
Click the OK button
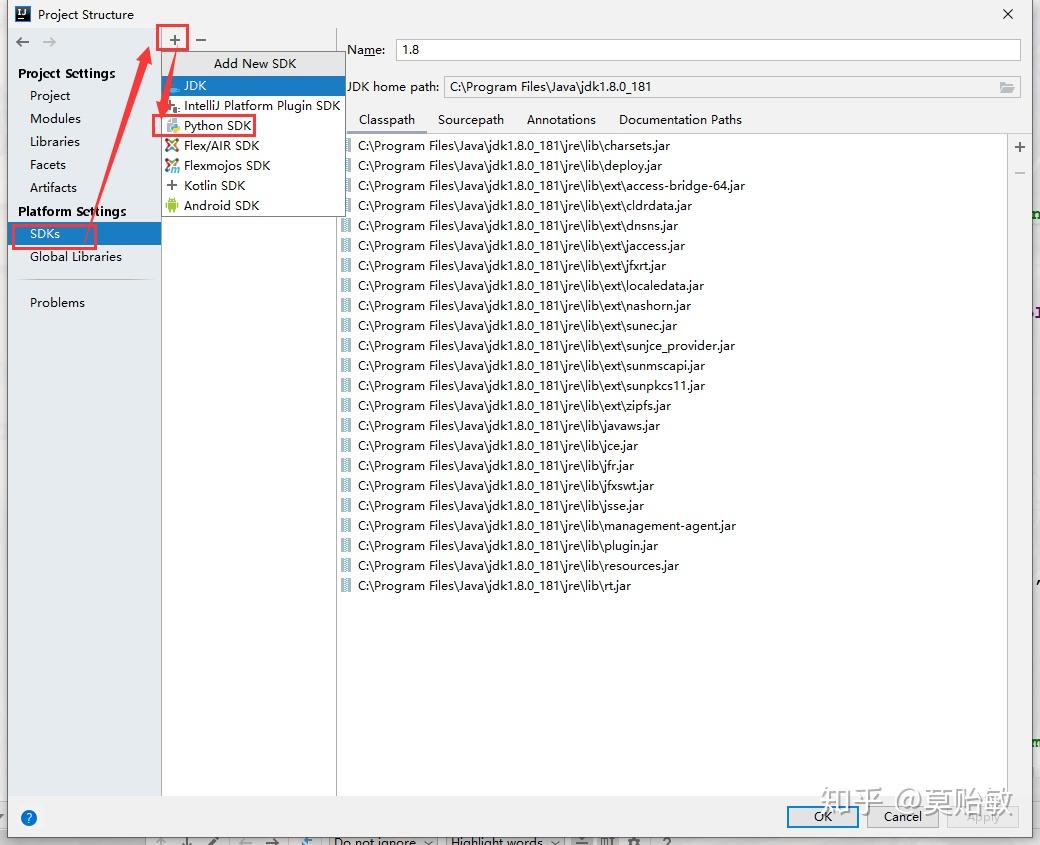tap(822, 817)
